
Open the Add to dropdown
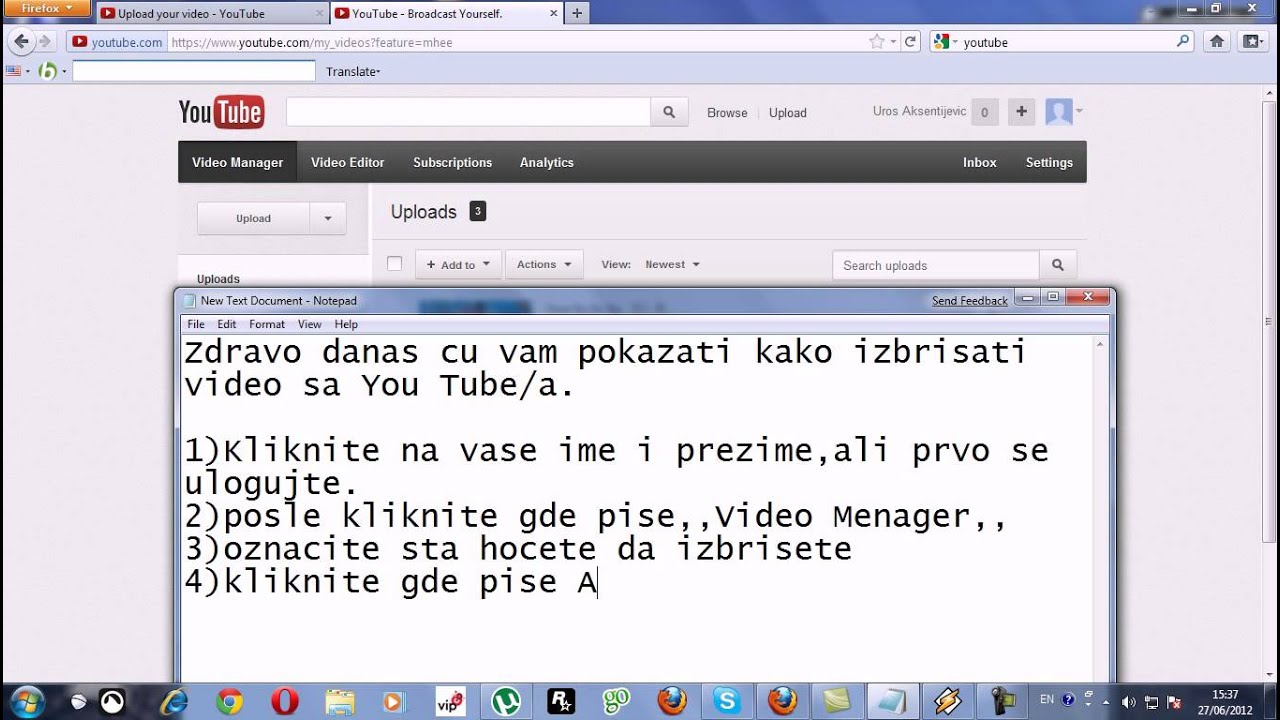tap(458, 265)
